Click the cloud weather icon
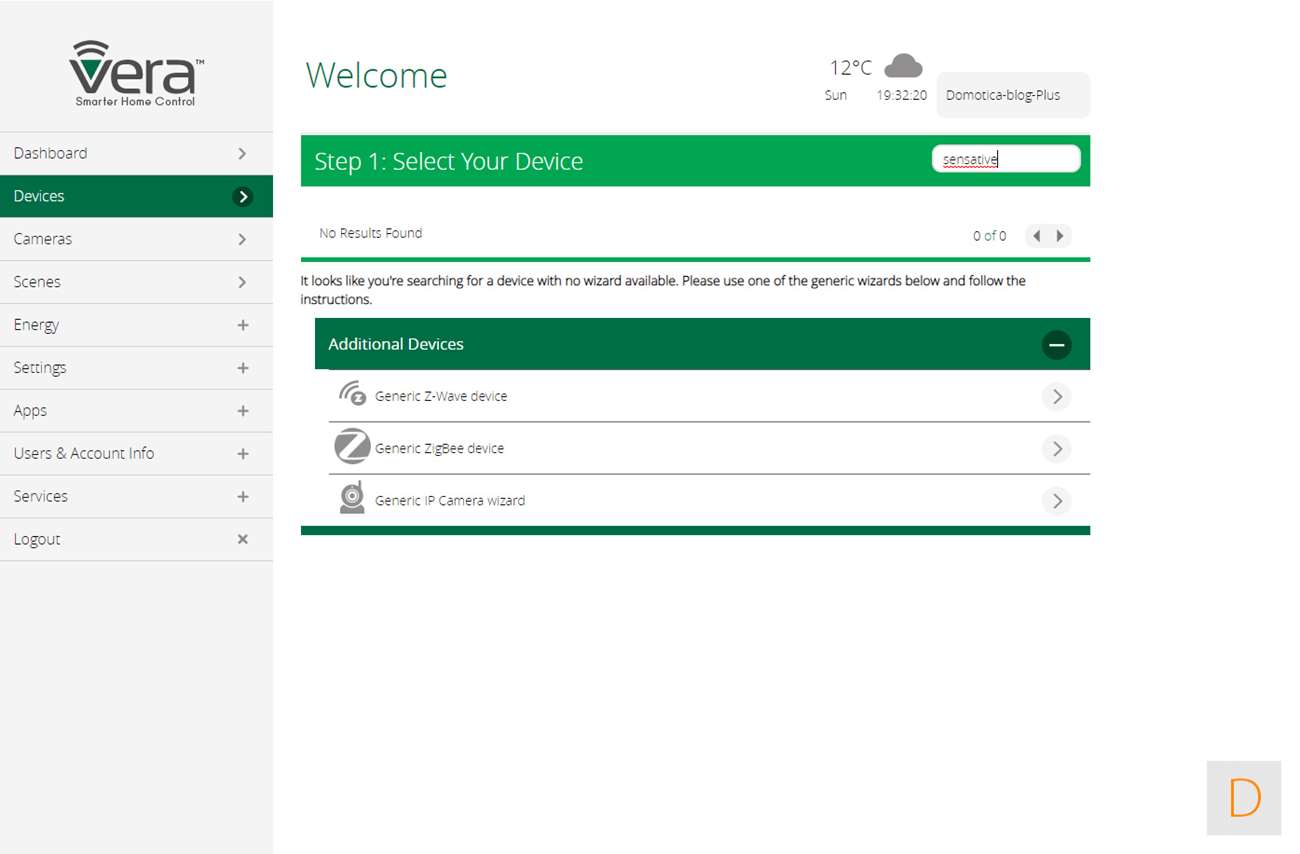Viewport: 1300px width, 854px height. (903, 66)
